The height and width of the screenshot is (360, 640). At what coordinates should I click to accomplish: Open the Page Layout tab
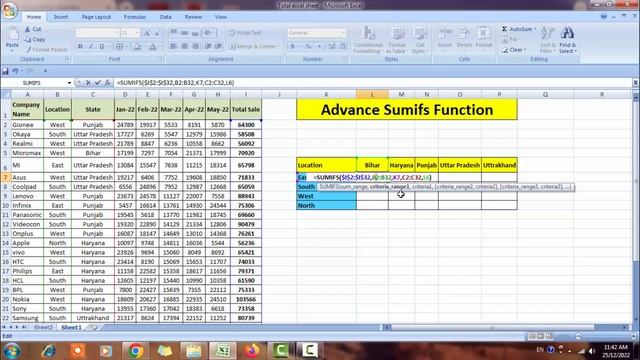tap(96, 17)
